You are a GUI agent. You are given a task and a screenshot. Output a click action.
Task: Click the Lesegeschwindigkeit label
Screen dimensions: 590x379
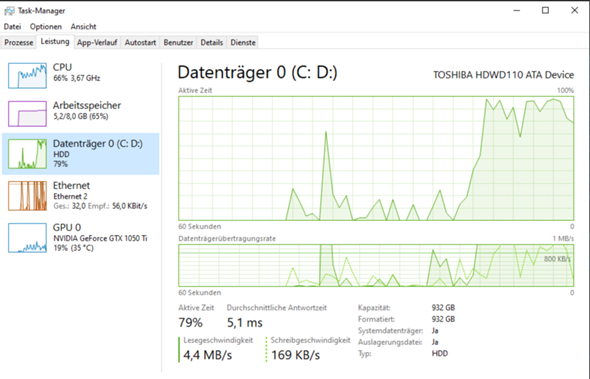point(218,340)
